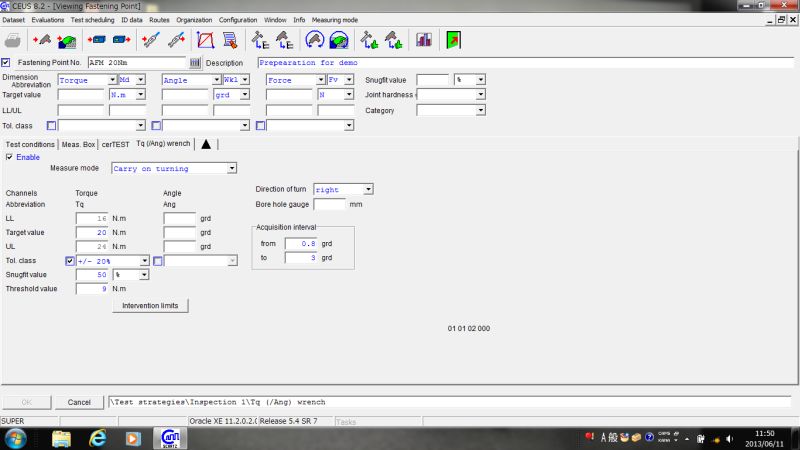Switch to the Meas. Box tab
The image size is (800, 450).
(x=78, y=144)
